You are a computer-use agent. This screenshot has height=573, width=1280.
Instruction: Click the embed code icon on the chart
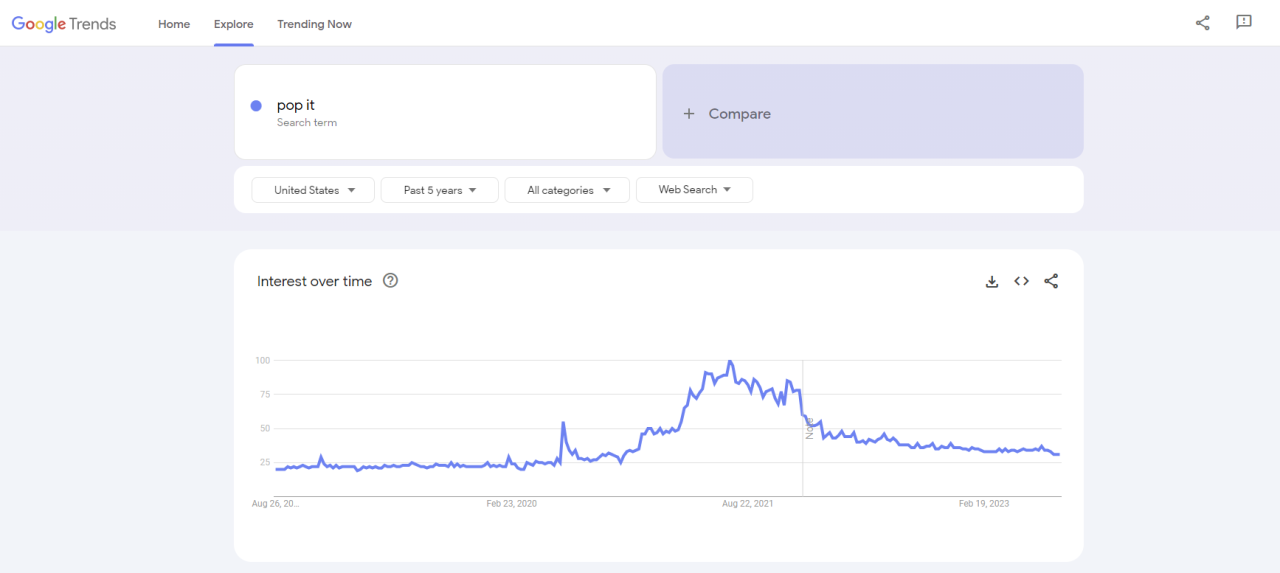pos(1021,282)
